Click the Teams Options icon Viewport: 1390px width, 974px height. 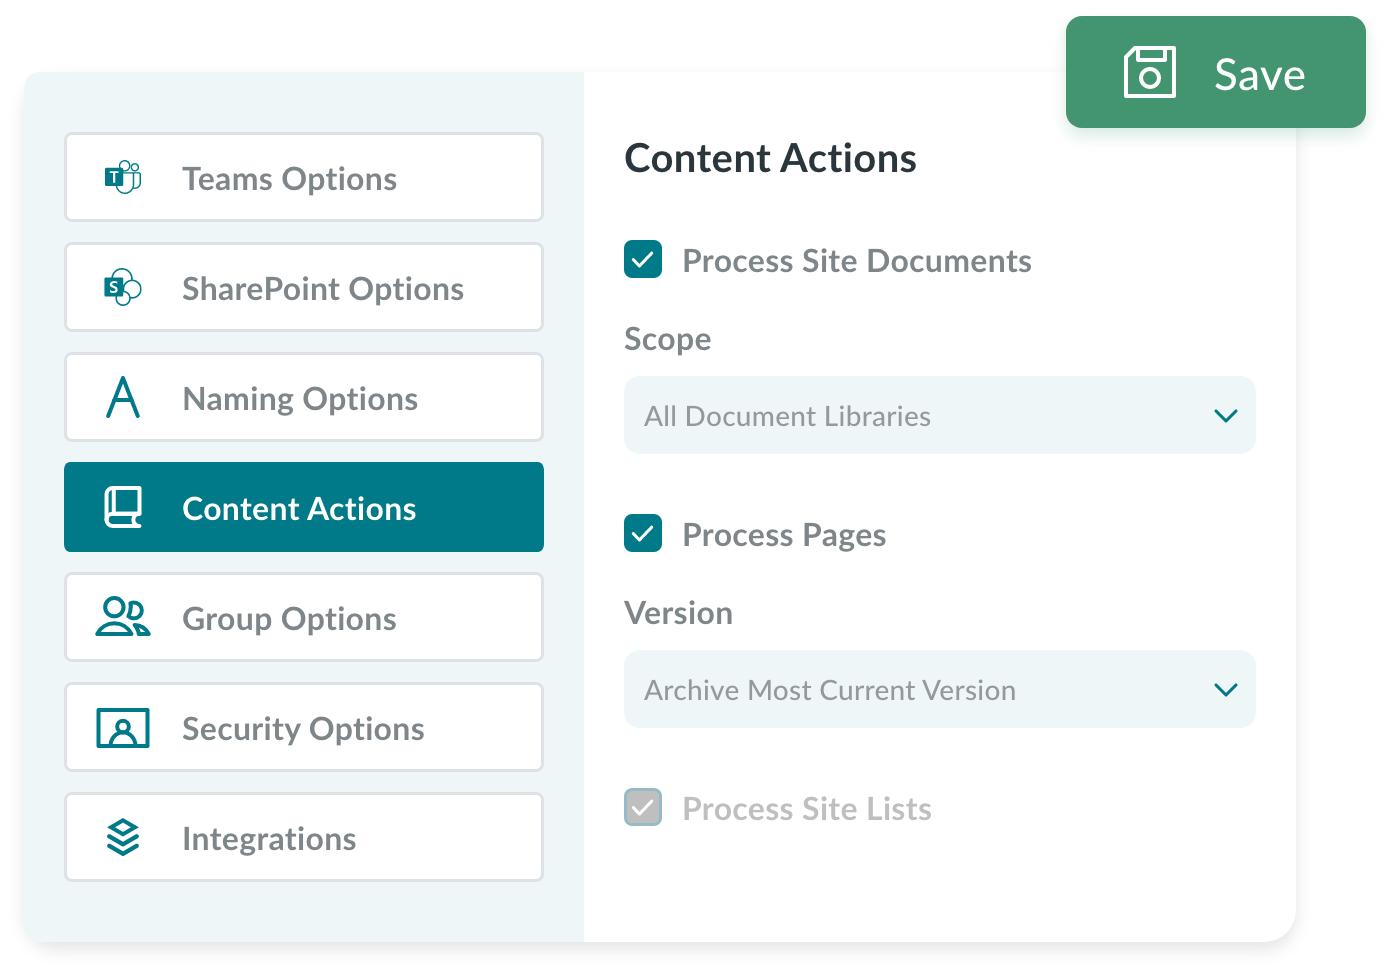click(x=122, y=177)
